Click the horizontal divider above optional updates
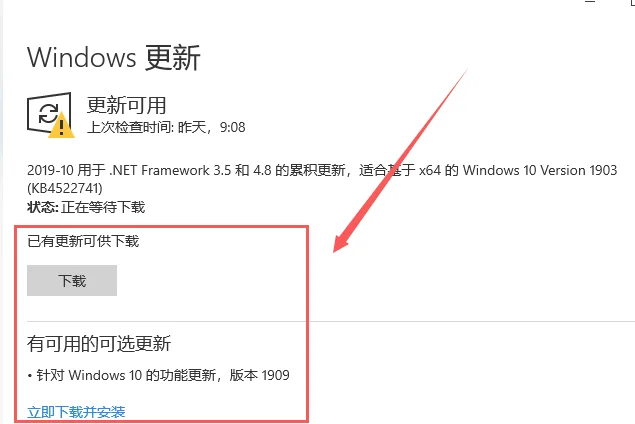 (x=331, y=321)
